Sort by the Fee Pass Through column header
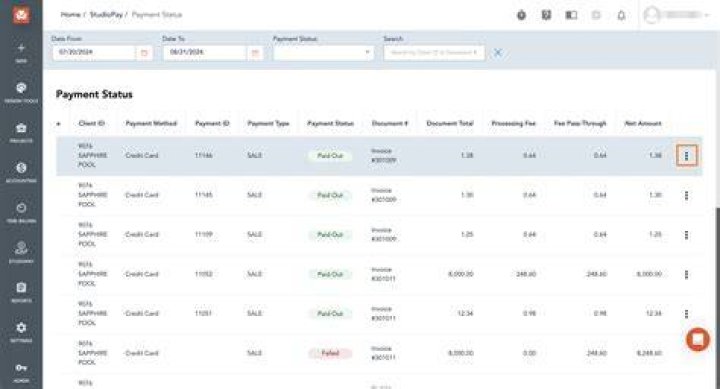This screenshot has height=389, width=720. click(580, 123)
